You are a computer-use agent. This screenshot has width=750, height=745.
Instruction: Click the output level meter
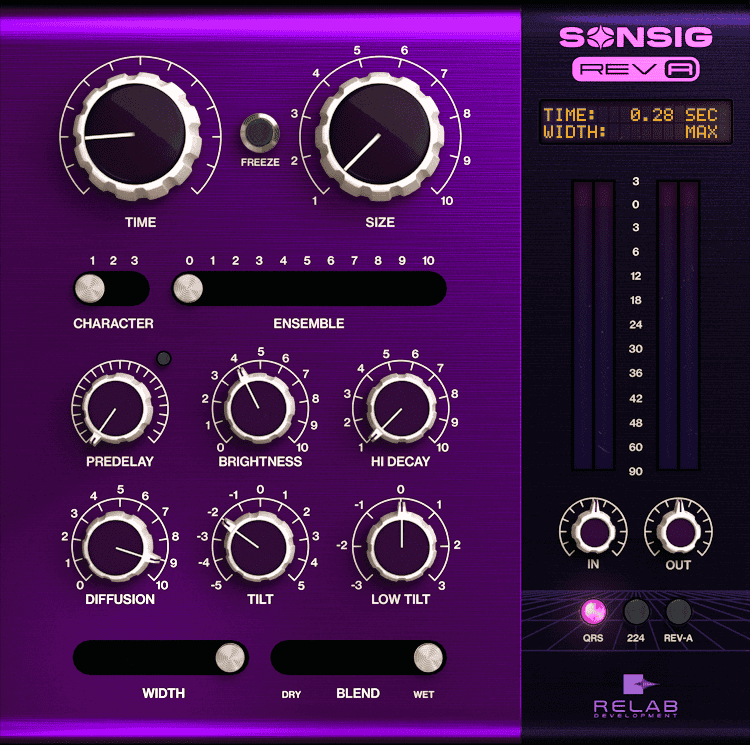[x=678, y=325]
